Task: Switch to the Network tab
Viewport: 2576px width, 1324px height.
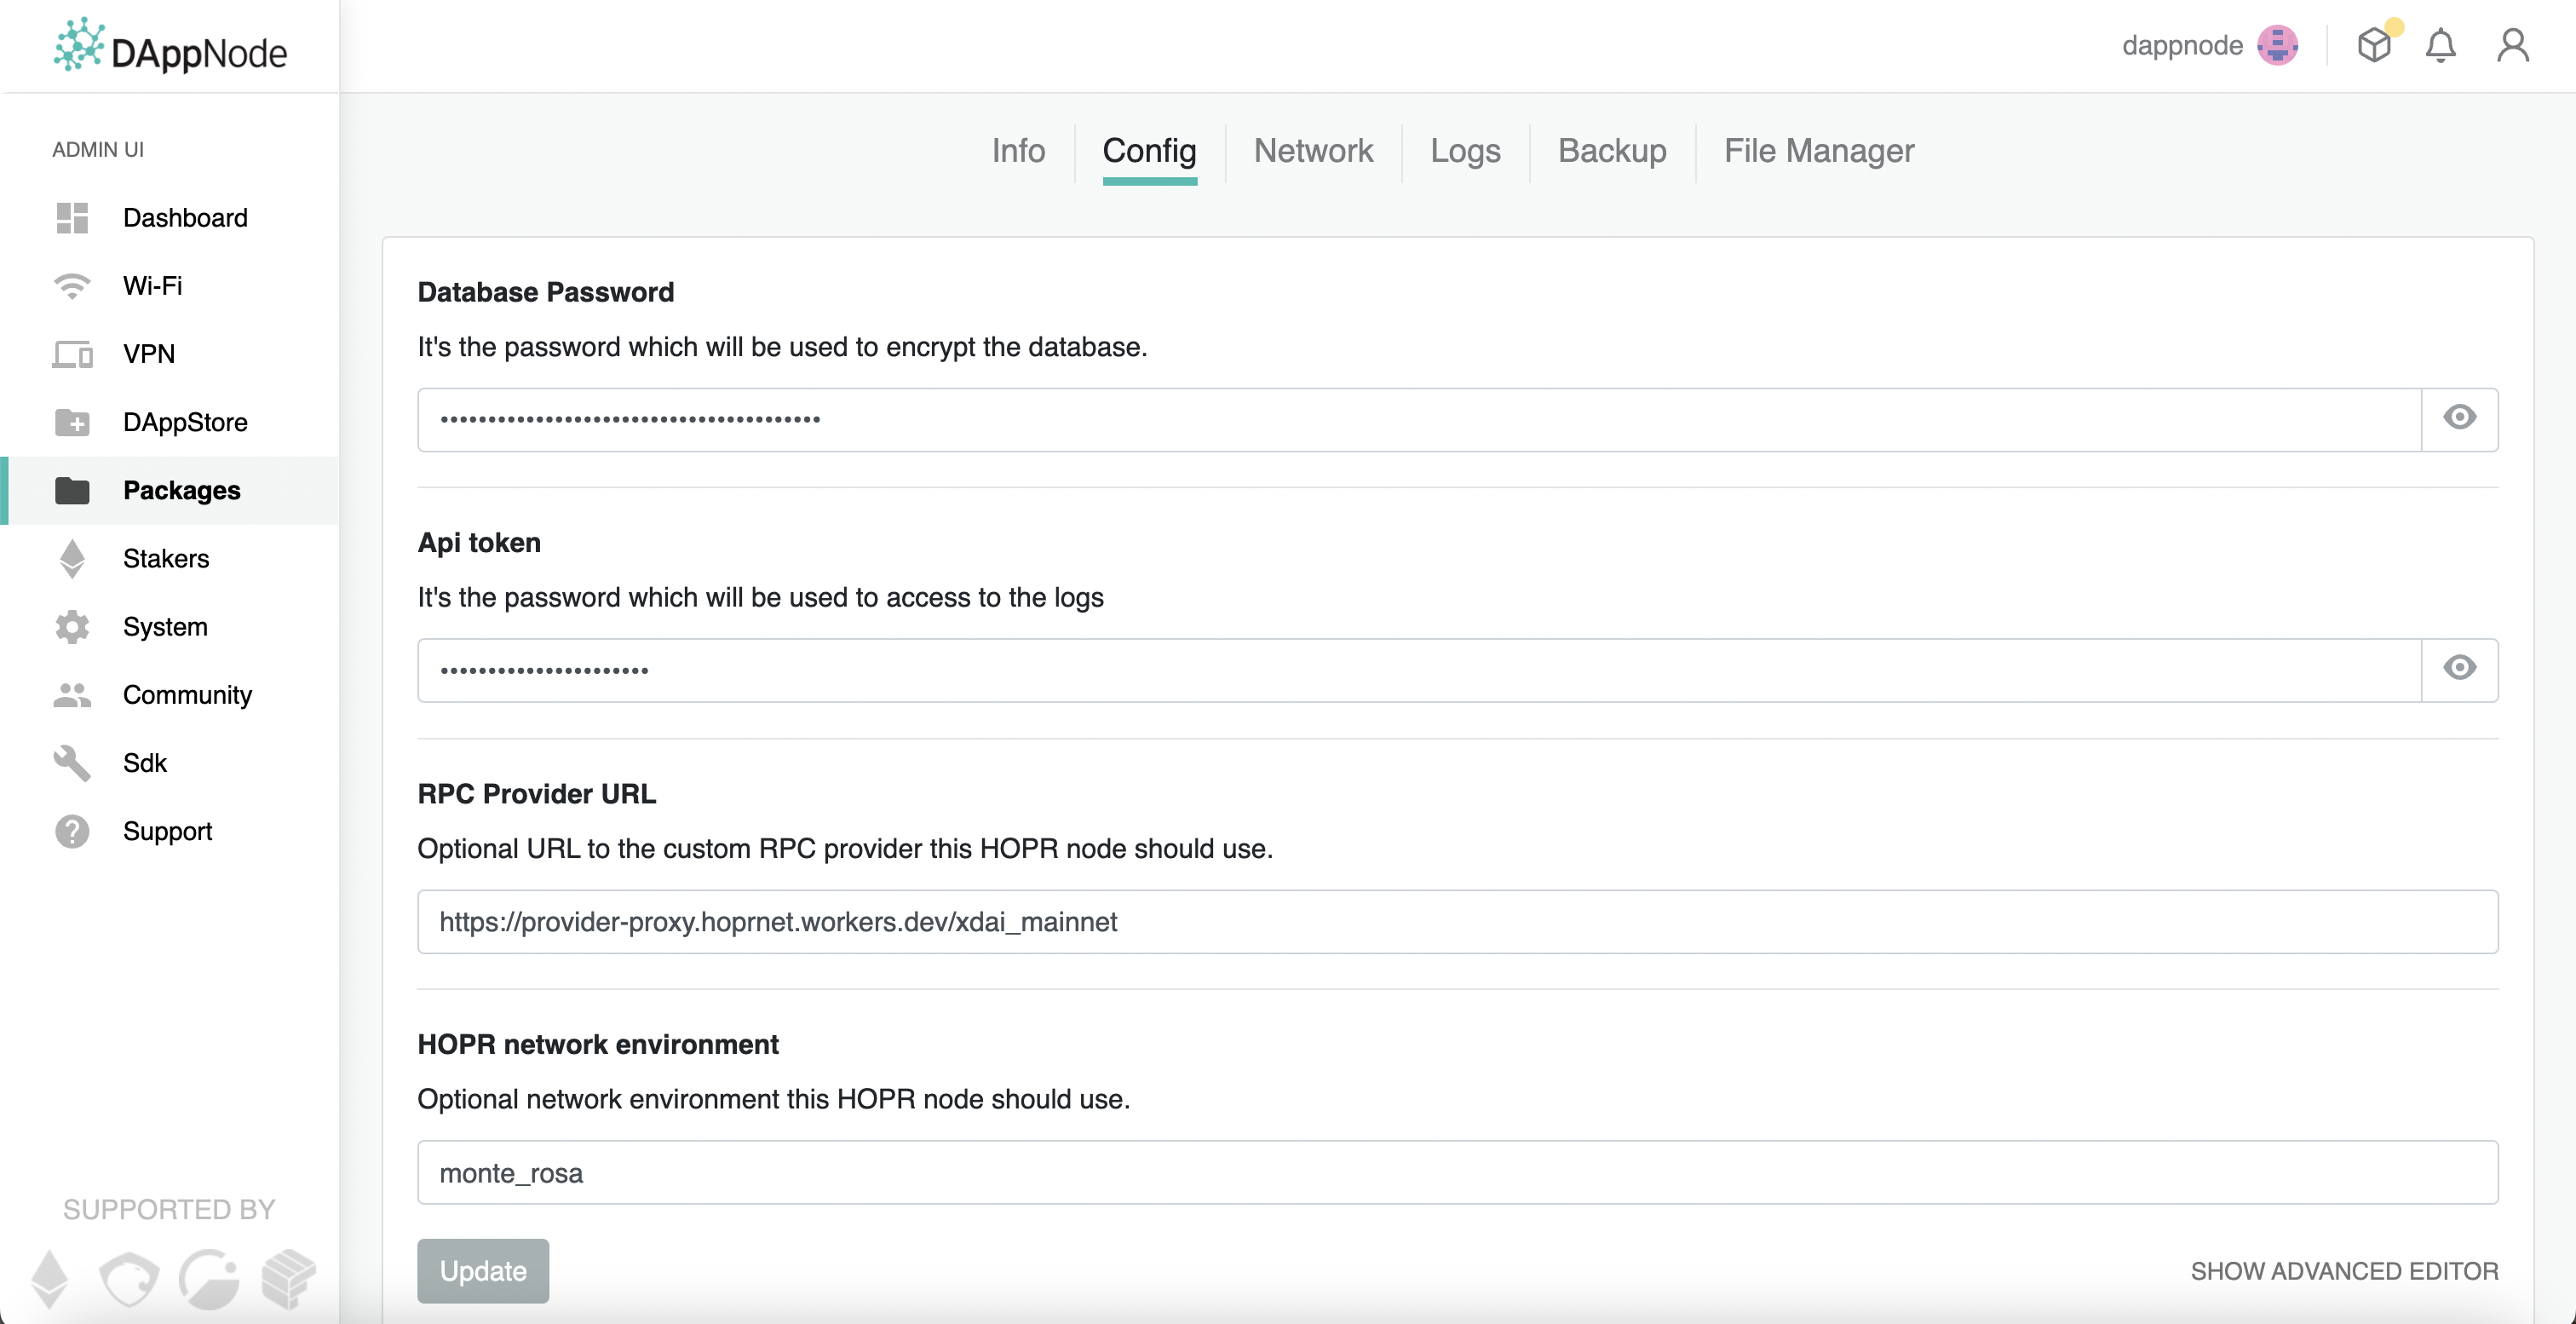Action: pyautogui.click(x=1315, y=150)
